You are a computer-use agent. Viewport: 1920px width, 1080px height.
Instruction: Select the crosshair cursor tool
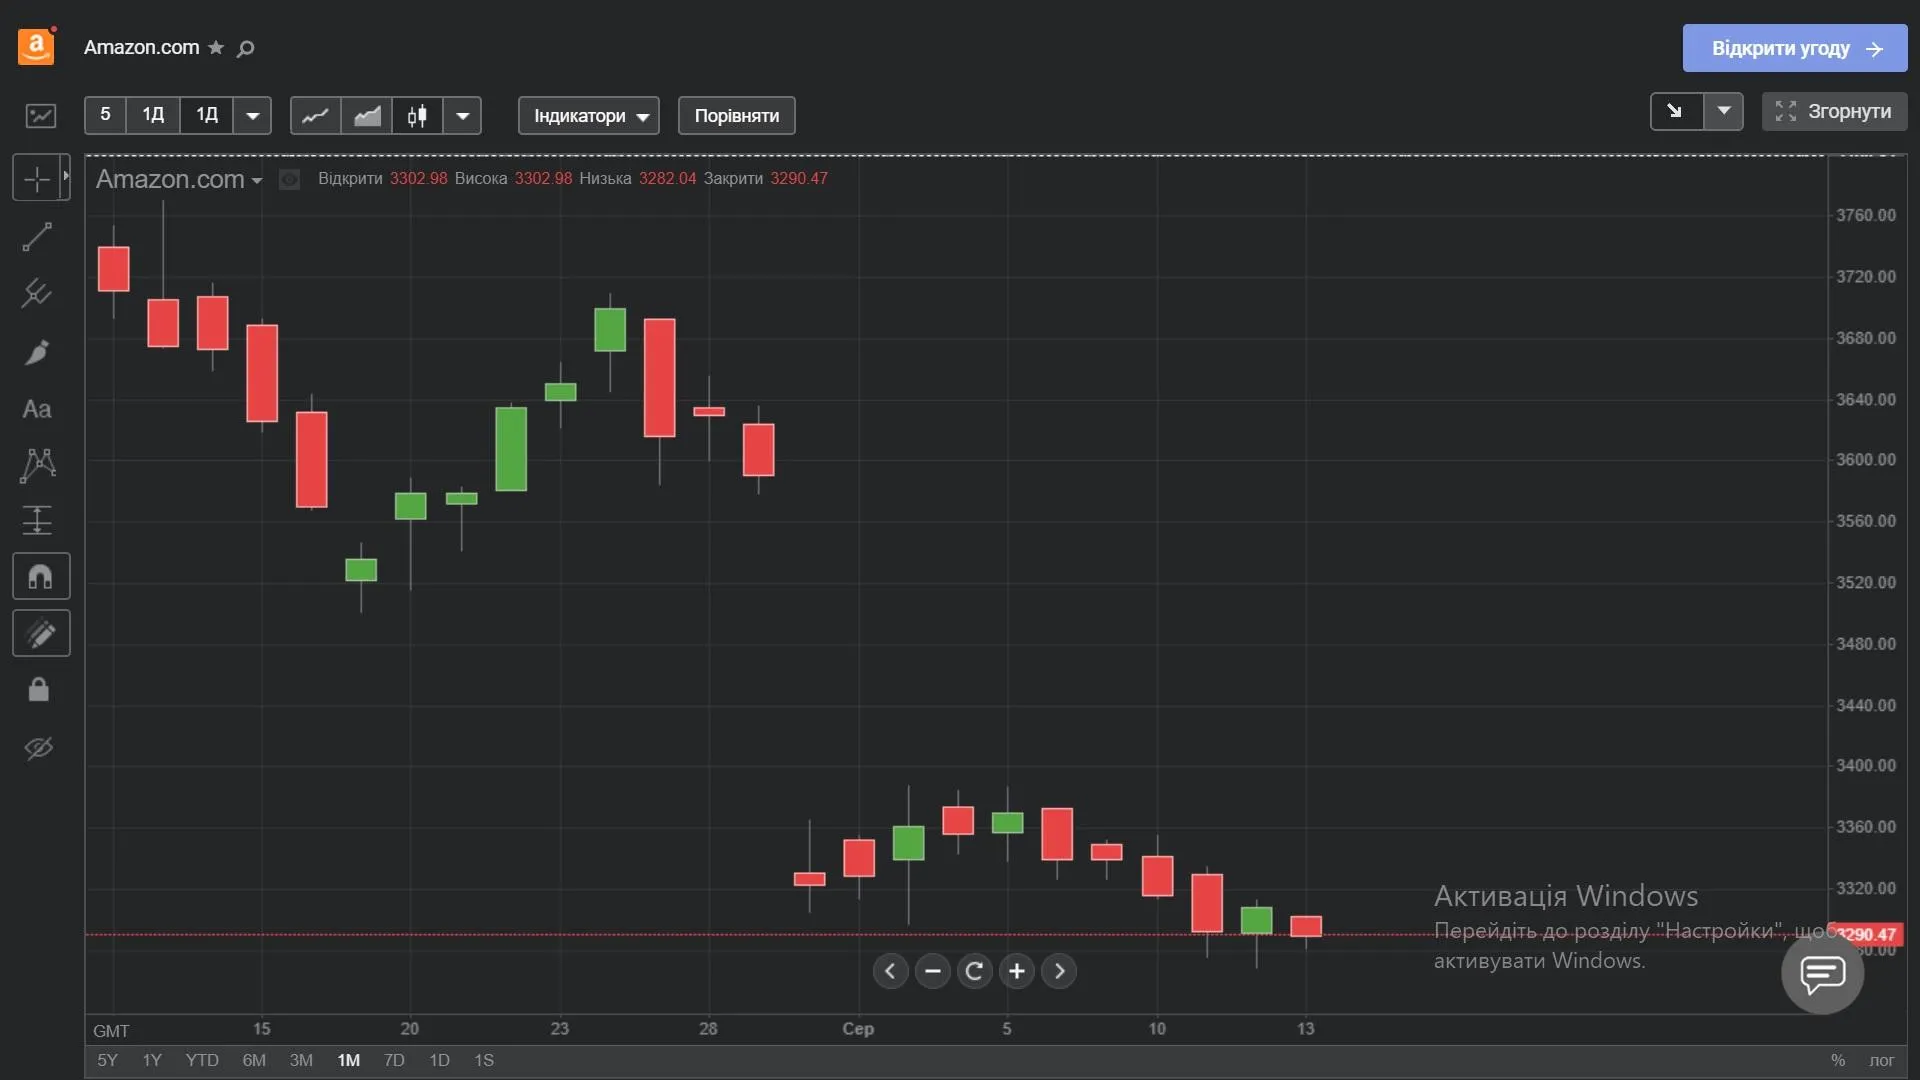[x=36, y=178]
